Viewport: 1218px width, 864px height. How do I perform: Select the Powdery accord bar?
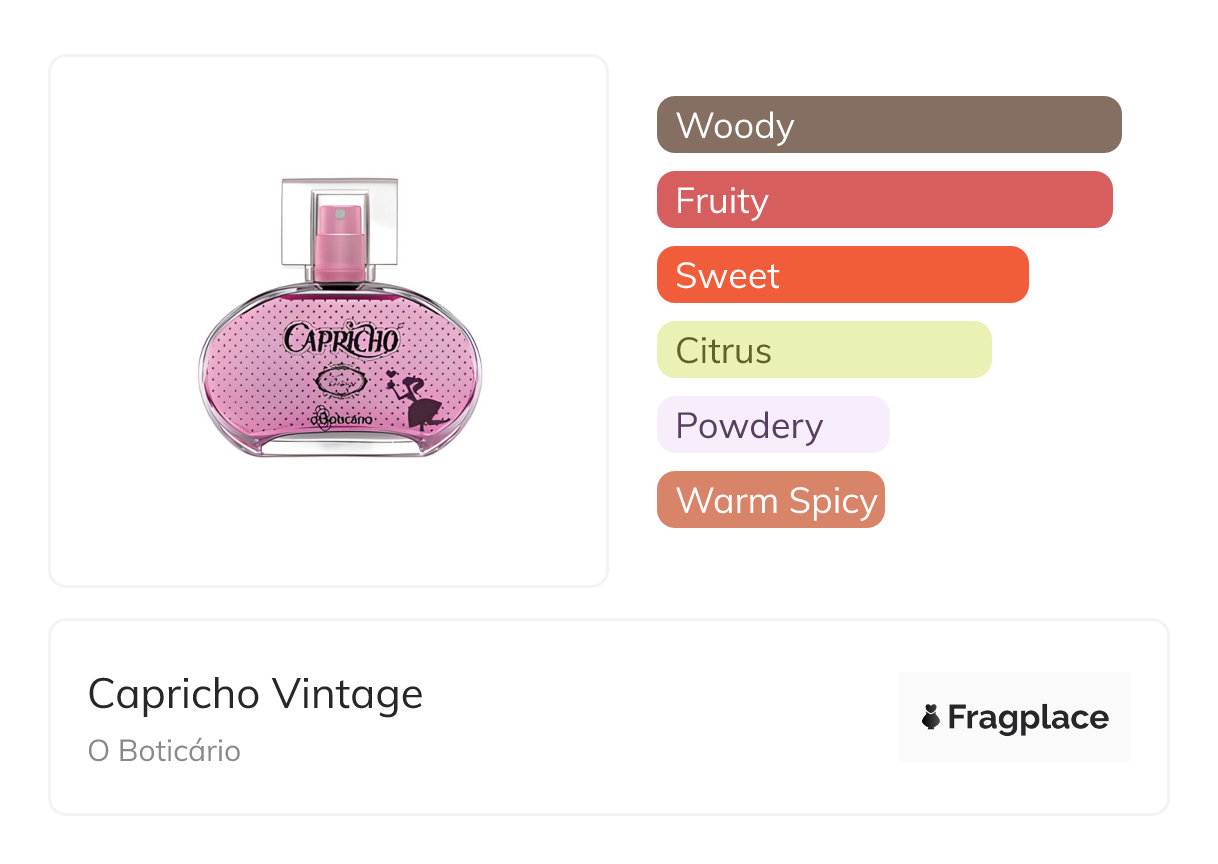(x=772, y=425)
